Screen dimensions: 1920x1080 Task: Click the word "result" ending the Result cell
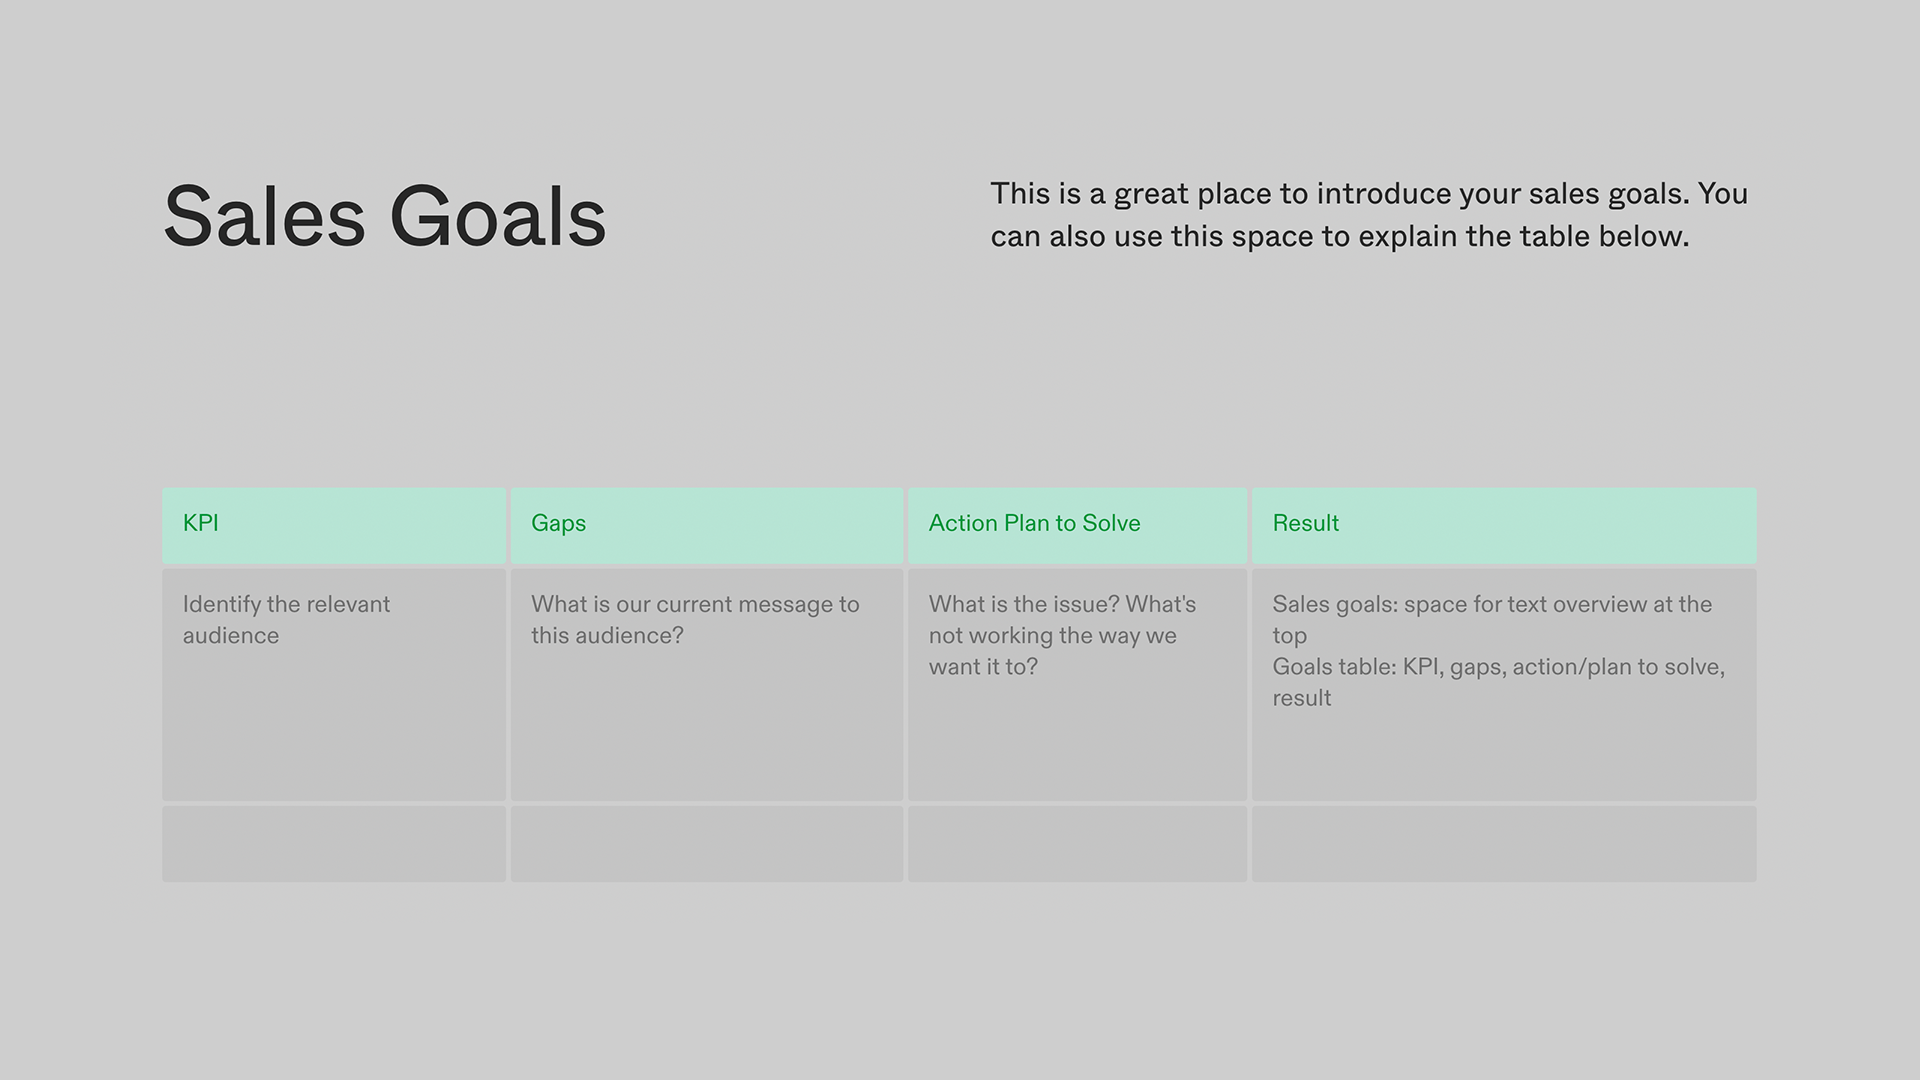coord(1301,698)
